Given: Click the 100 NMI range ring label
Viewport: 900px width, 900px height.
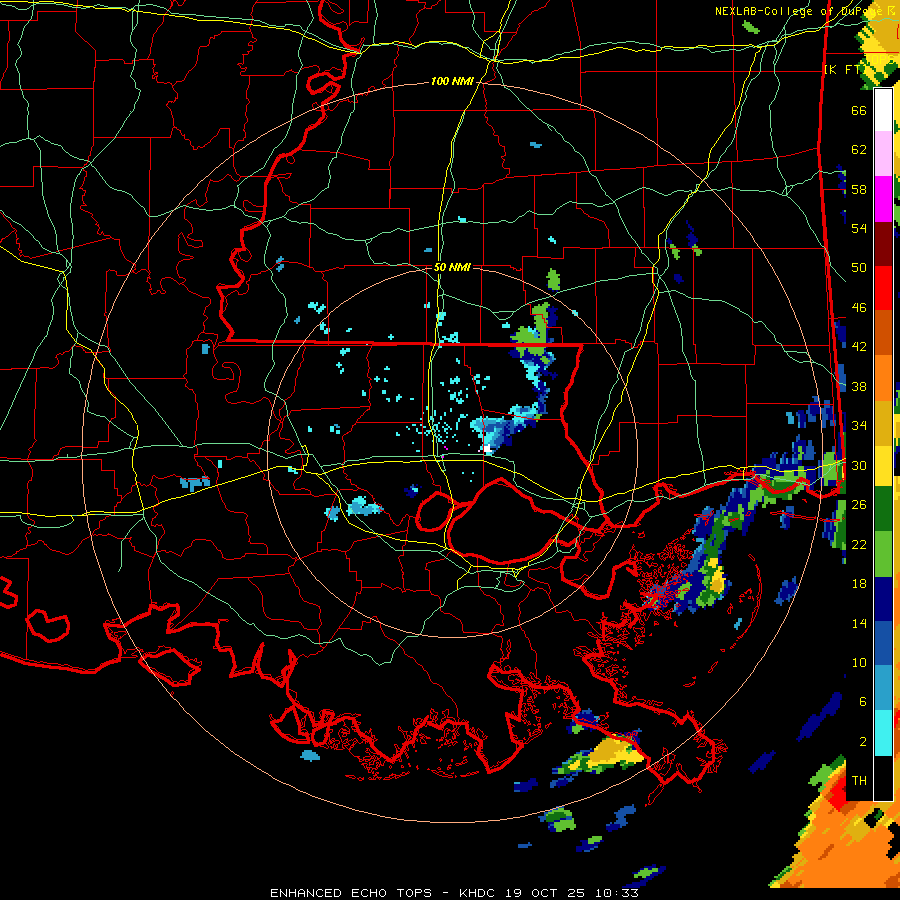Looking at the screenshot, I should click(452, 82).
